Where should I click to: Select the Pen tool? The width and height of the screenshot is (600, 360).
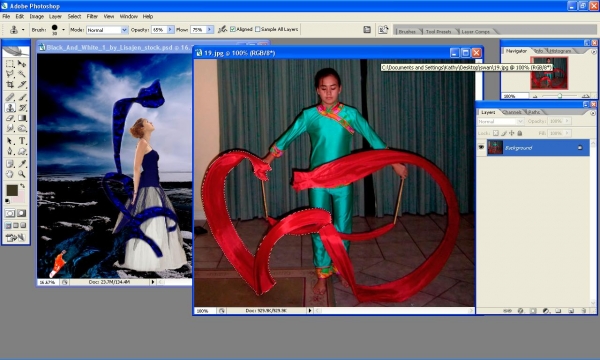10,151
